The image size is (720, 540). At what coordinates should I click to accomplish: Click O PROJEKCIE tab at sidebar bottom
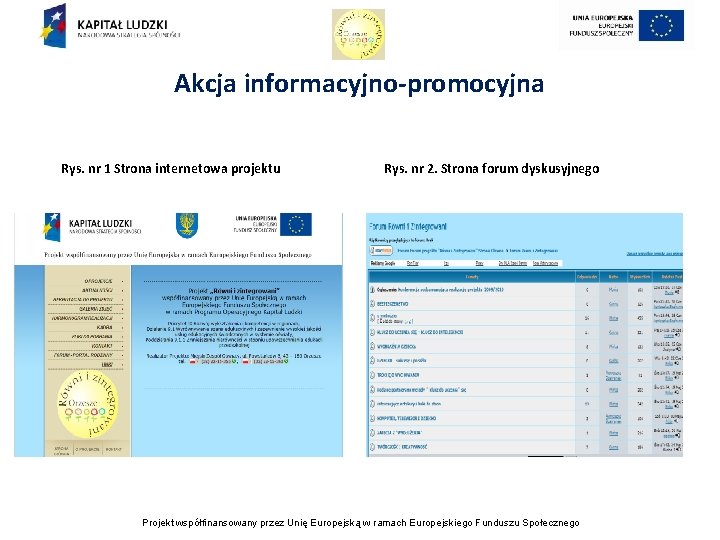coord(87,449)
